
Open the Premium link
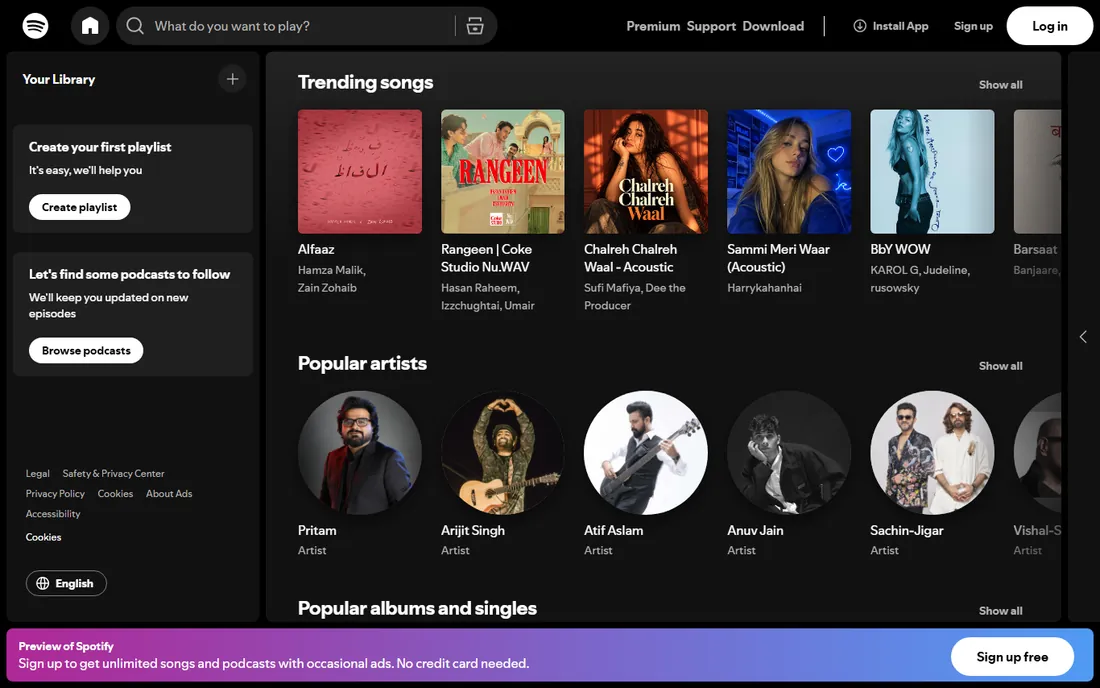click(653, 26)
